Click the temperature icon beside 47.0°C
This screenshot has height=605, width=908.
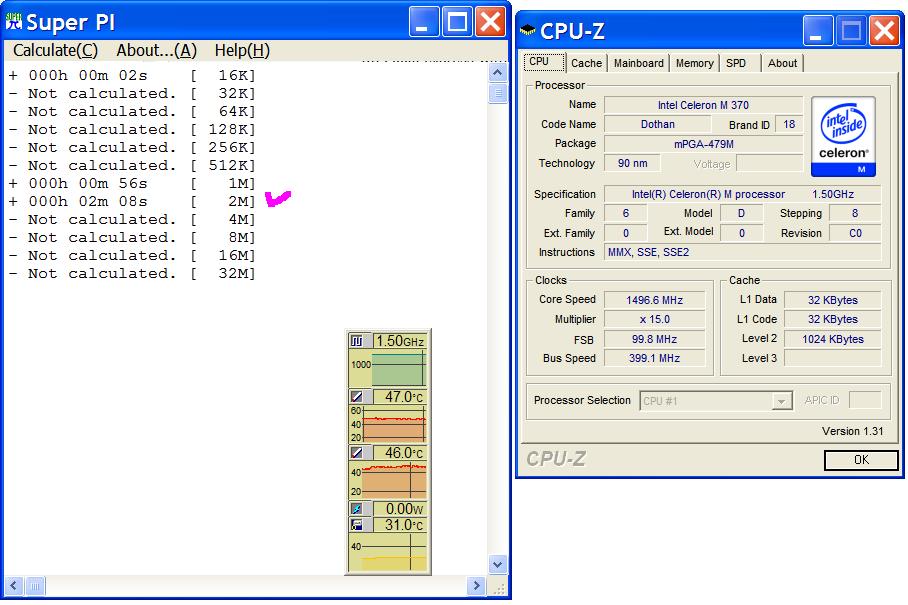point(357,397)
